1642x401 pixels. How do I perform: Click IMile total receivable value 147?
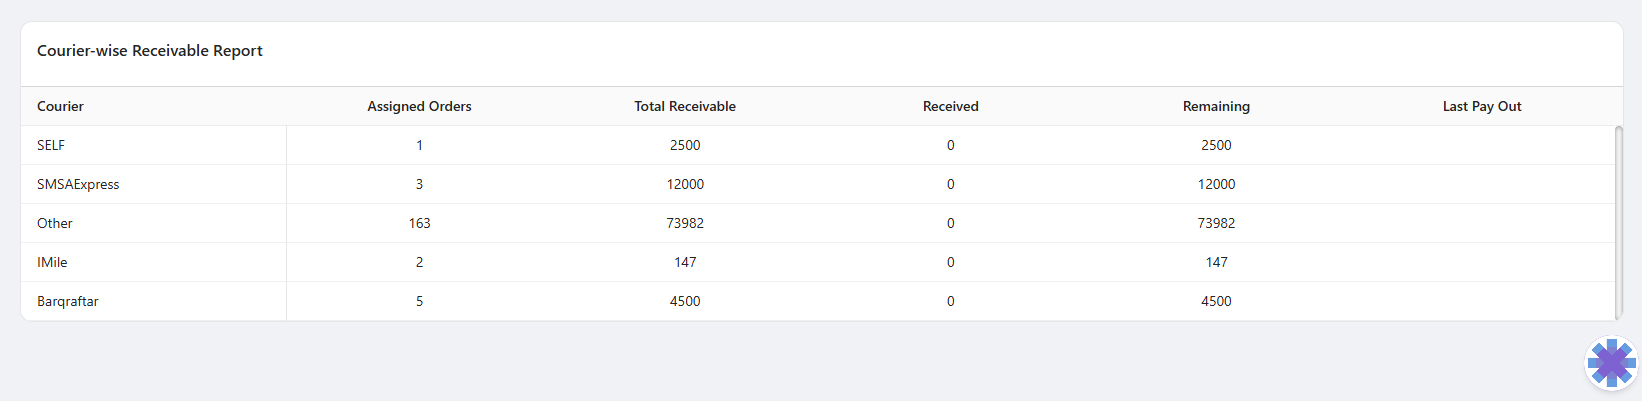click(685, 262)
